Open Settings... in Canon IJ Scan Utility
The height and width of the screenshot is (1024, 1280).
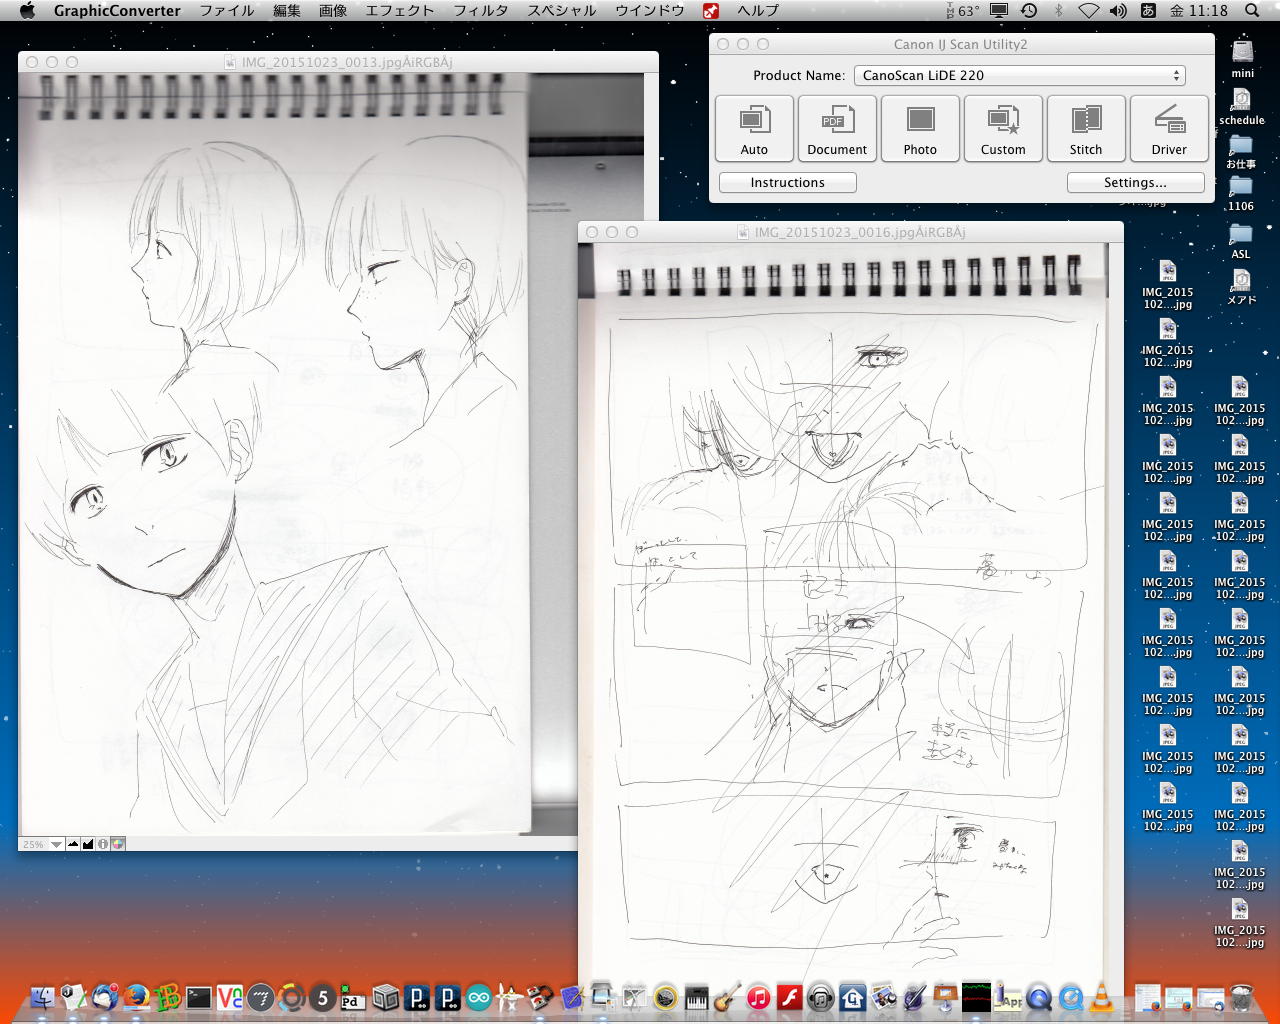(1135, 182)
